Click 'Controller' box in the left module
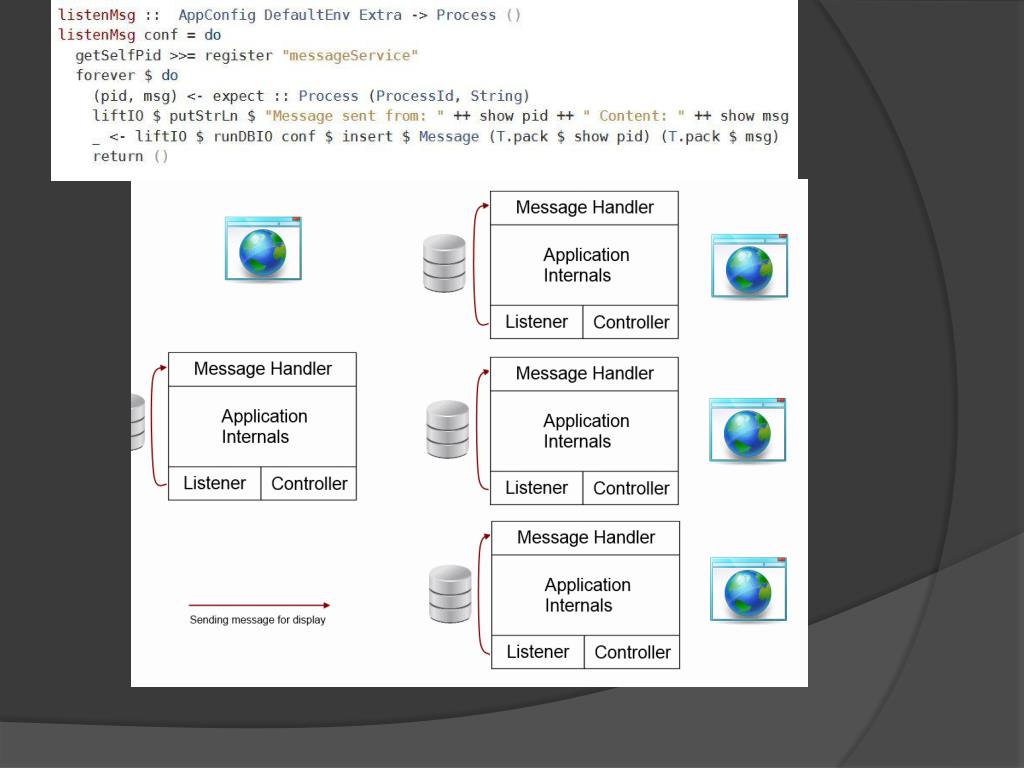 [309, 483]
